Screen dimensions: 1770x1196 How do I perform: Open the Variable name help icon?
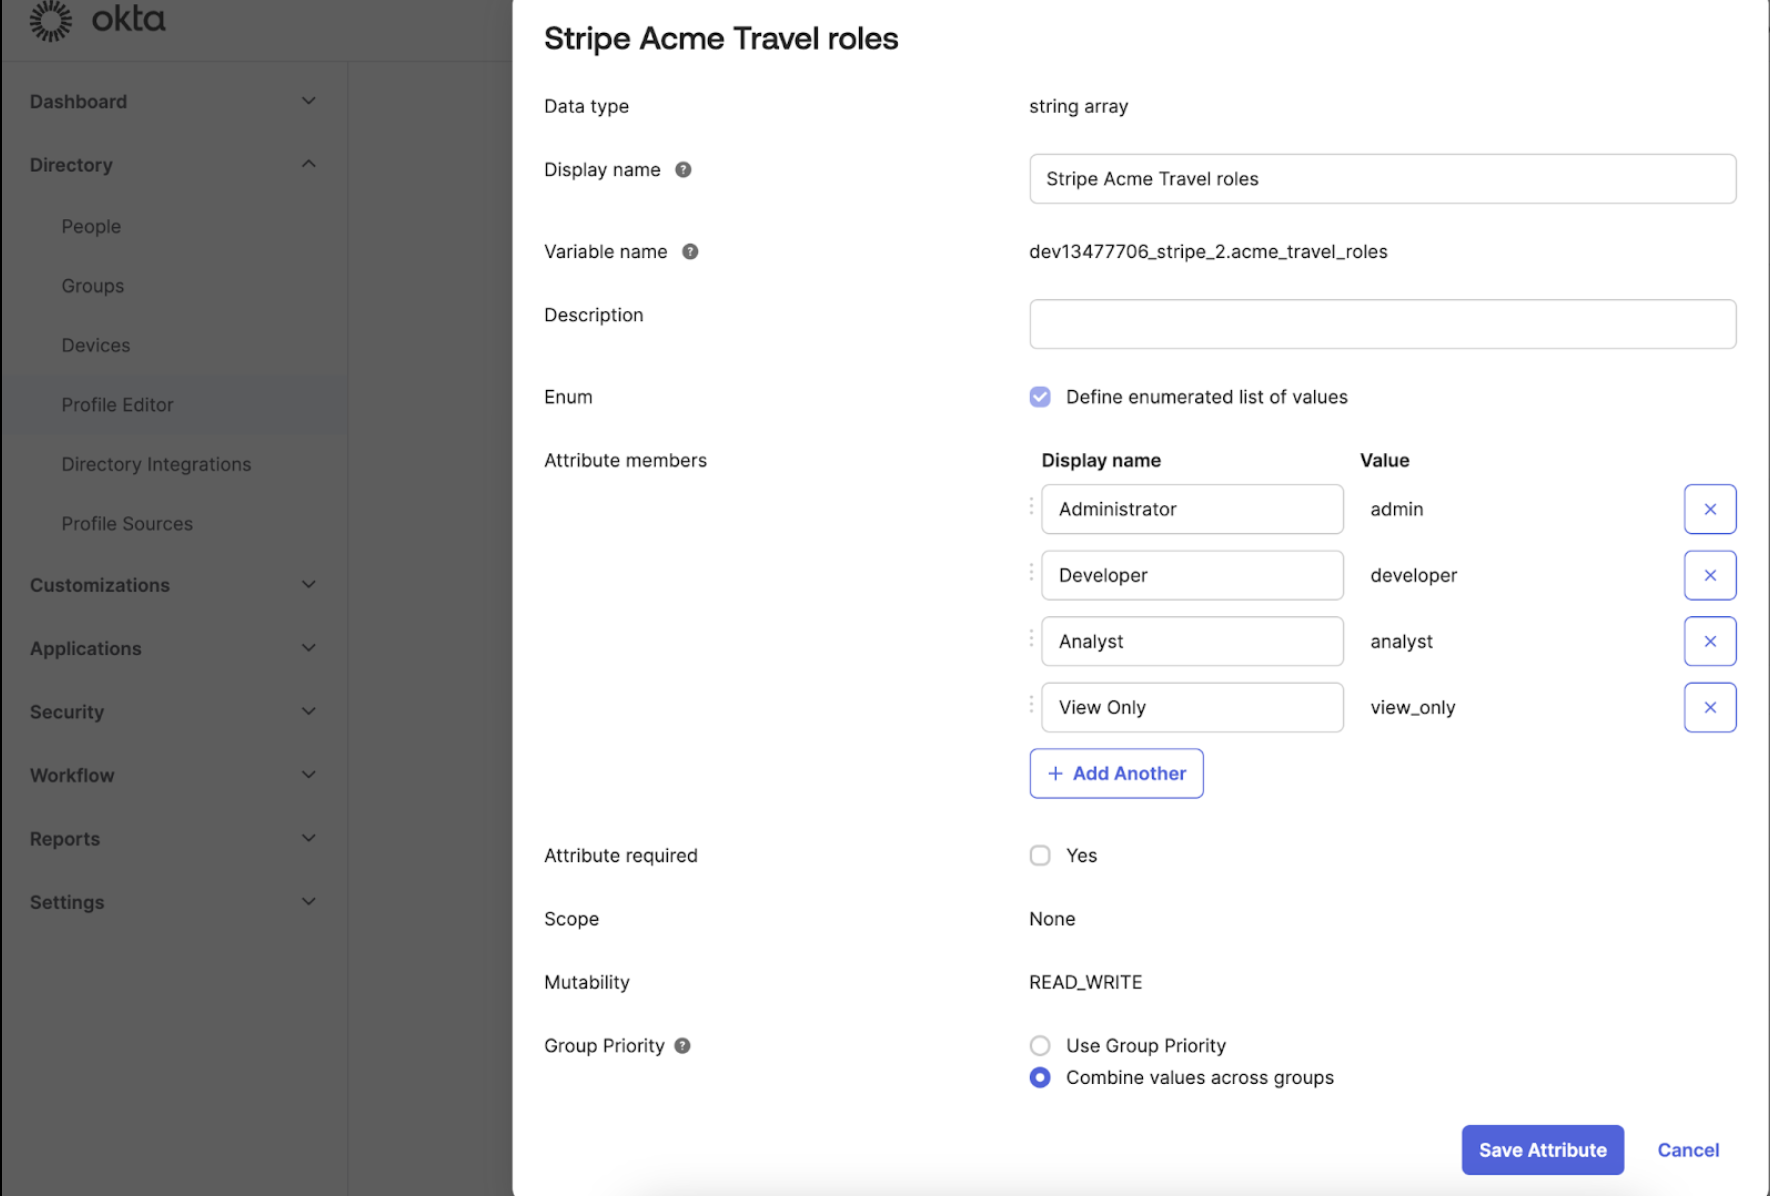[x=690, y=252]
